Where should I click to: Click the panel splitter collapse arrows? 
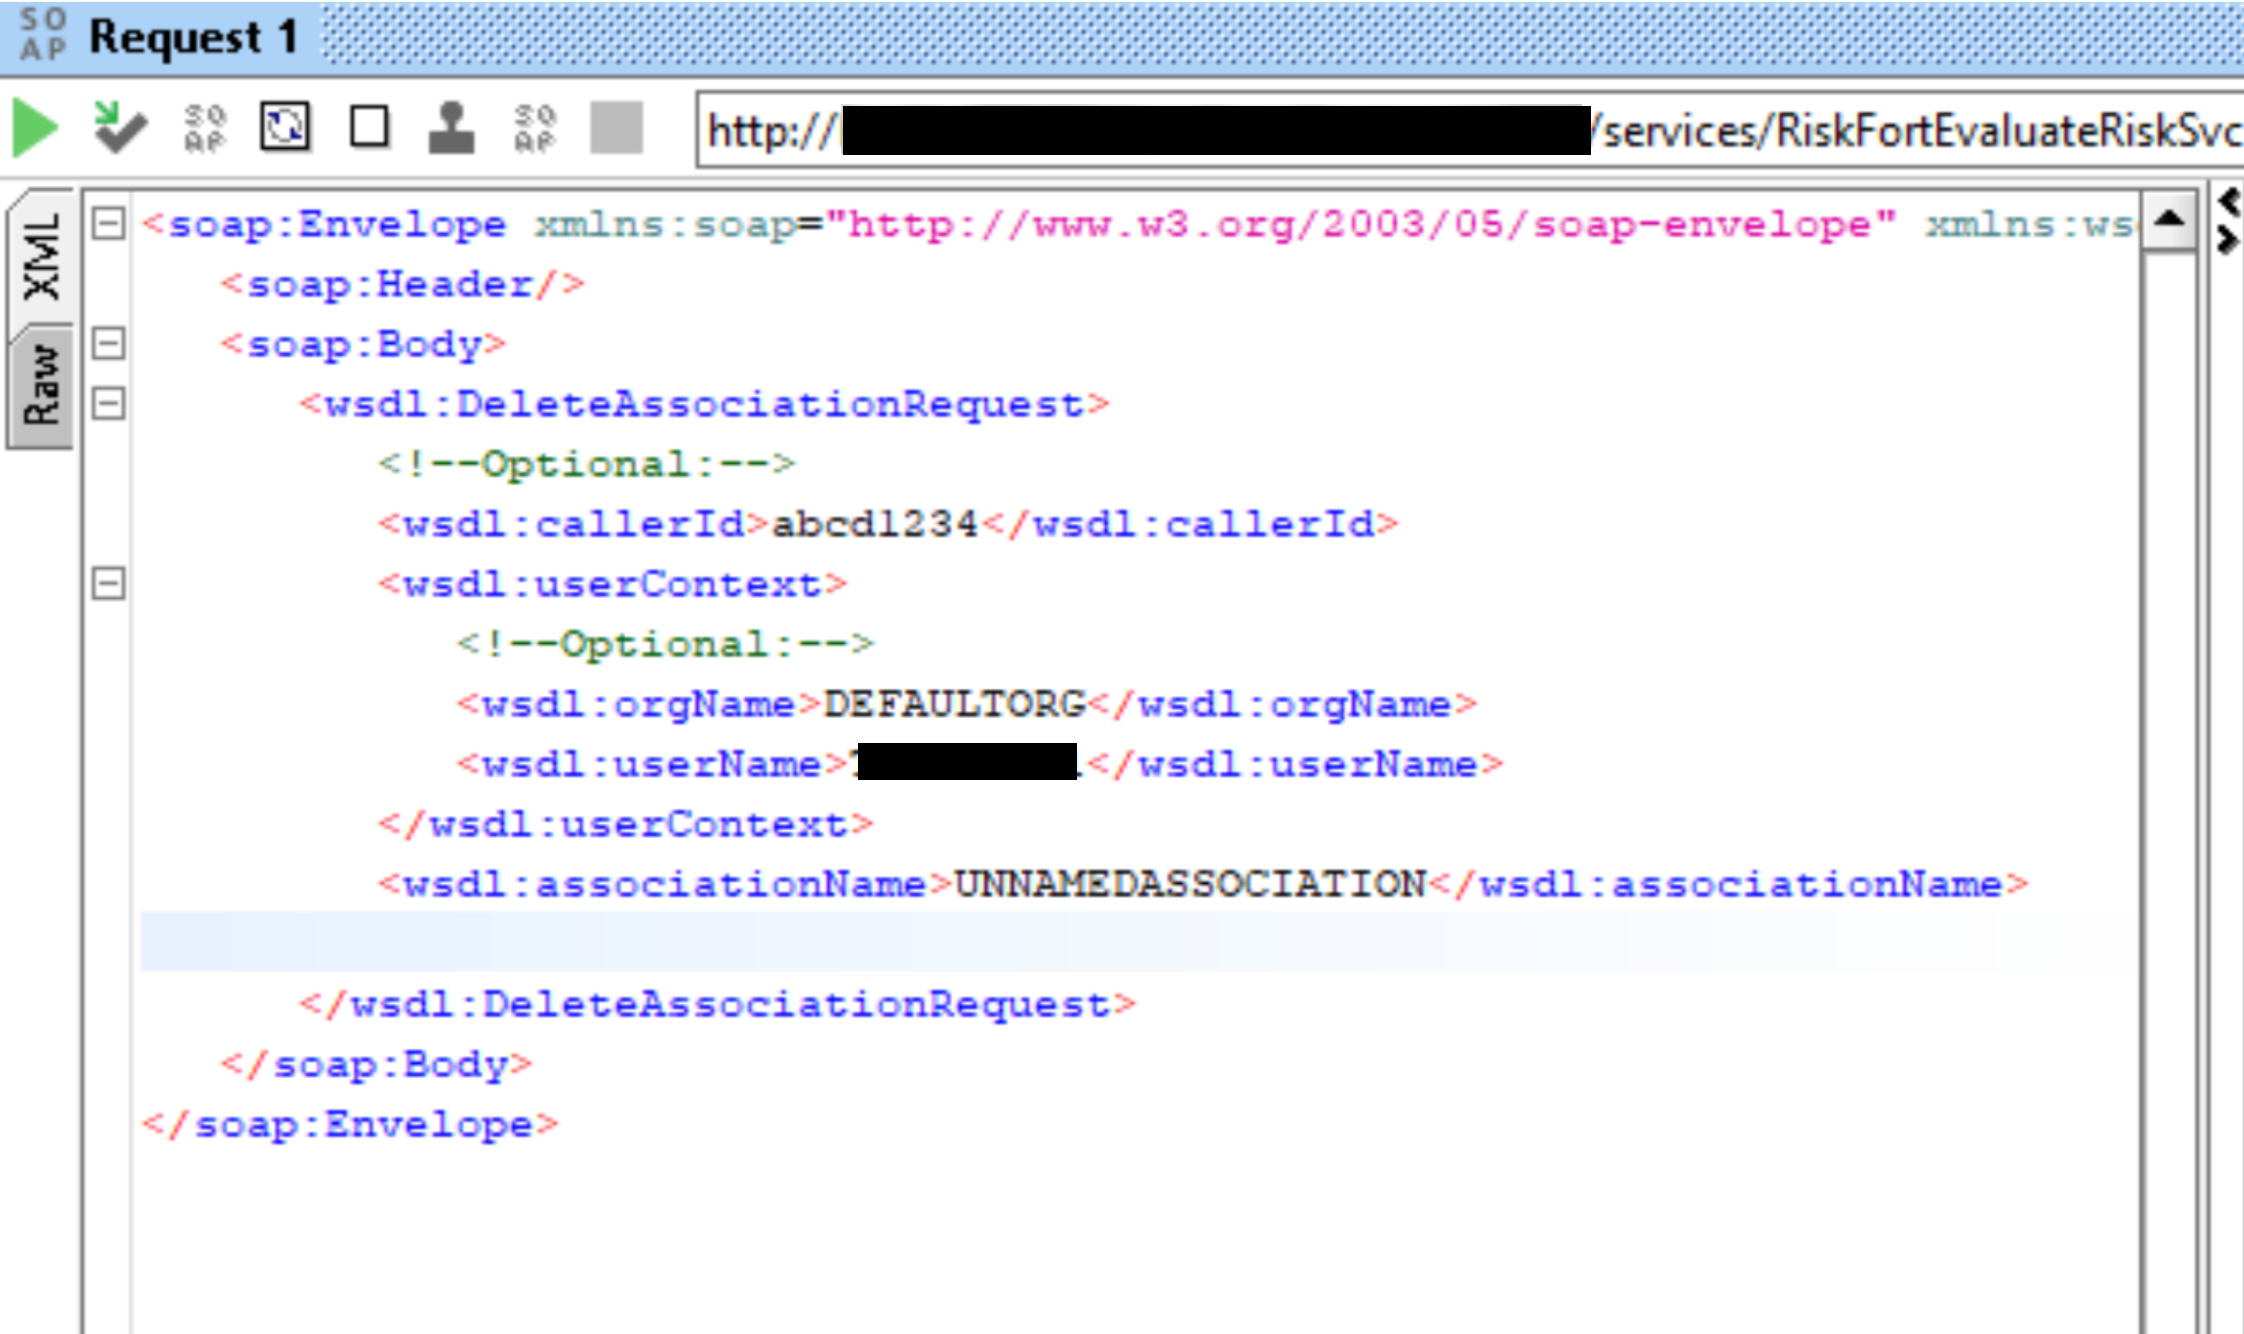click(x=2228, y=221)
